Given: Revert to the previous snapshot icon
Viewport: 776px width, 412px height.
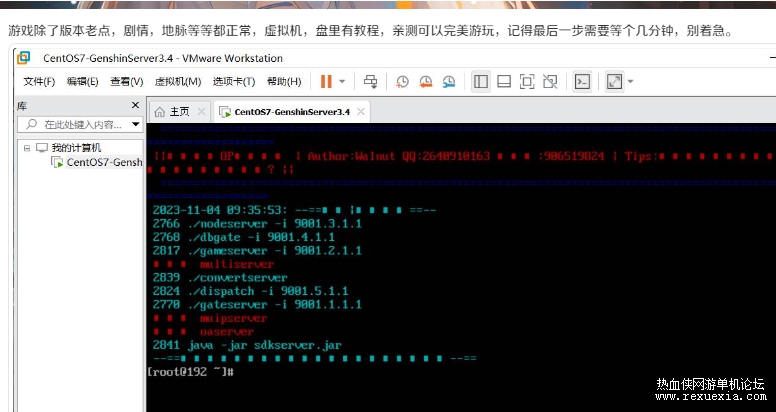Looking at the screenshot, I should (x=425, y=81).
